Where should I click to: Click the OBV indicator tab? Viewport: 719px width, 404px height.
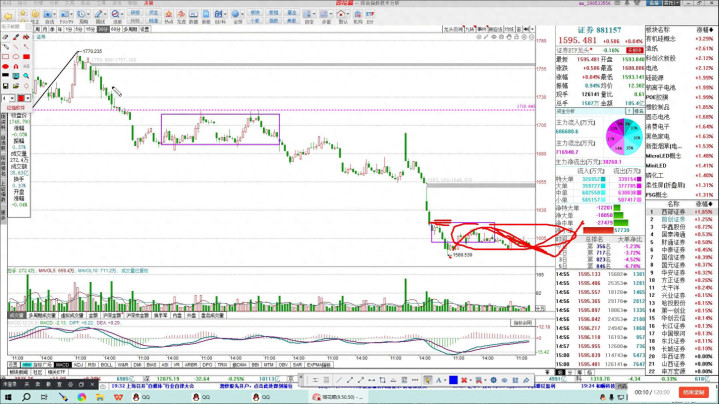coord(283,365)
